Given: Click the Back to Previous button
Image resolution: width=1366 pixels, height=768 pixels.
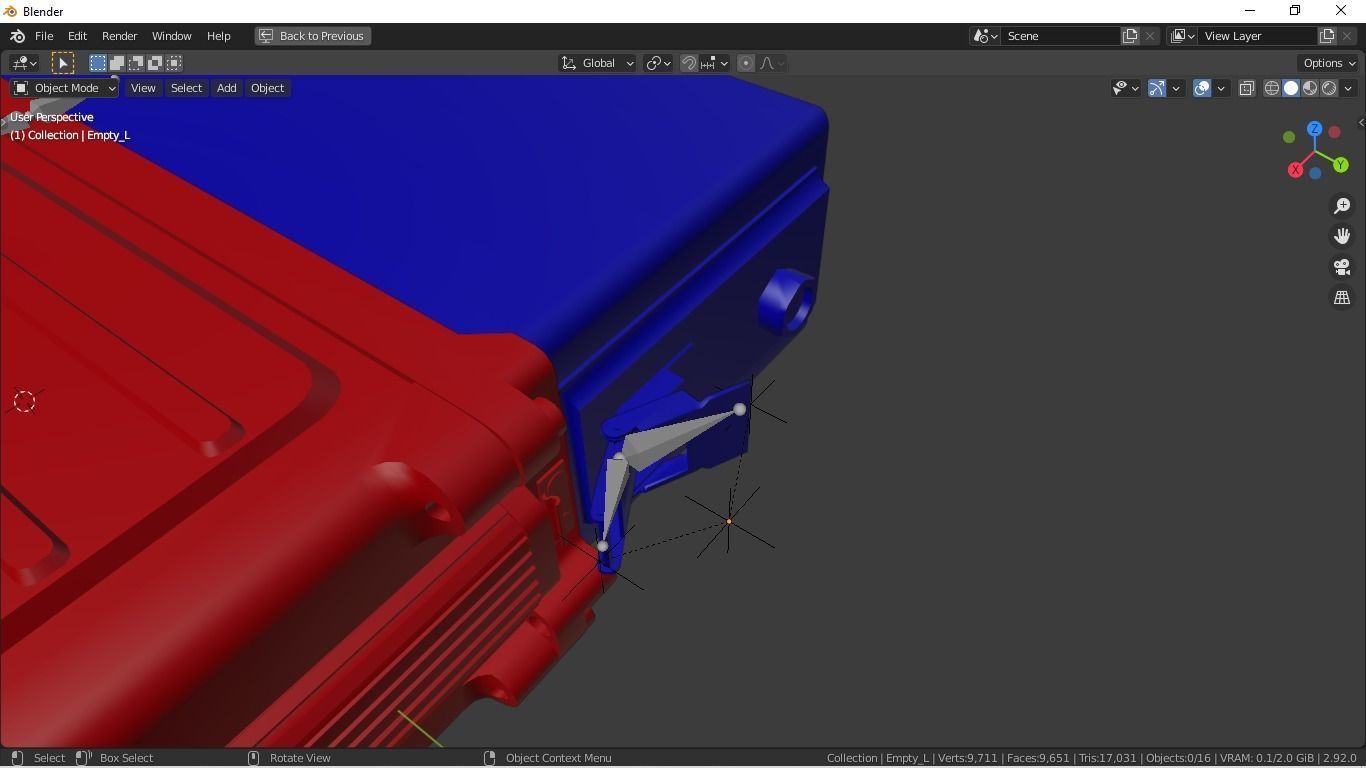Looking at the screenshot, I should click(312, 36).
